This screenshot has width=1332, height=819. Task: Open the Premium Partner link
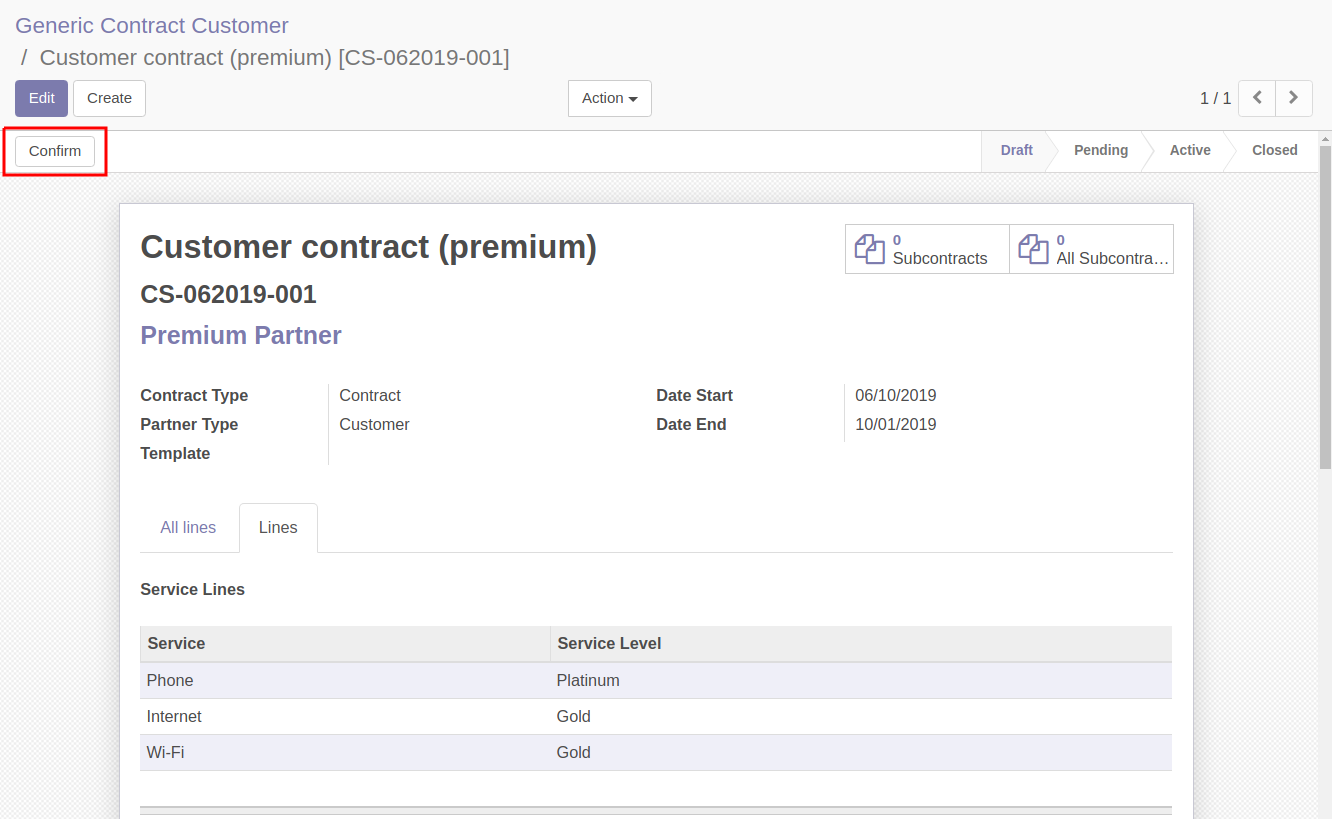click(241, 335)
